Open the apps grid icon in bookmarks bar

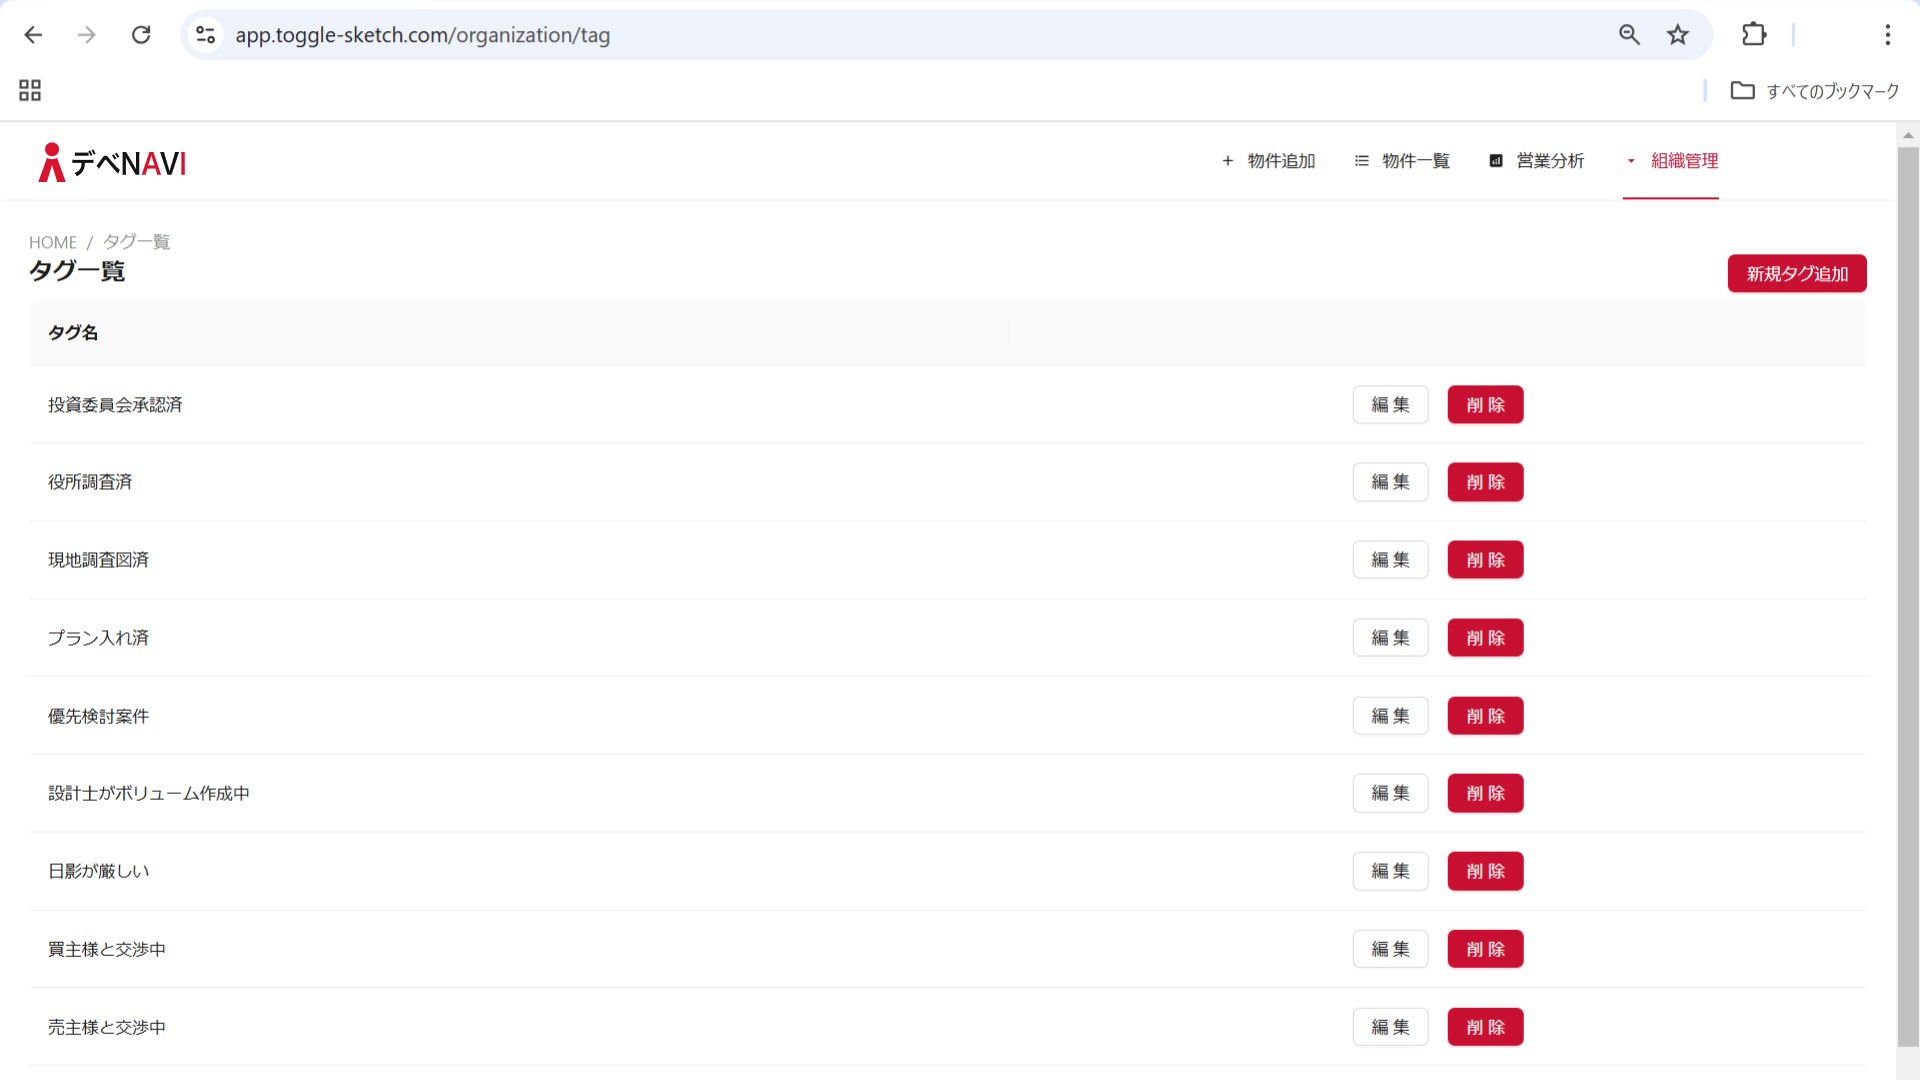[30, 91]
